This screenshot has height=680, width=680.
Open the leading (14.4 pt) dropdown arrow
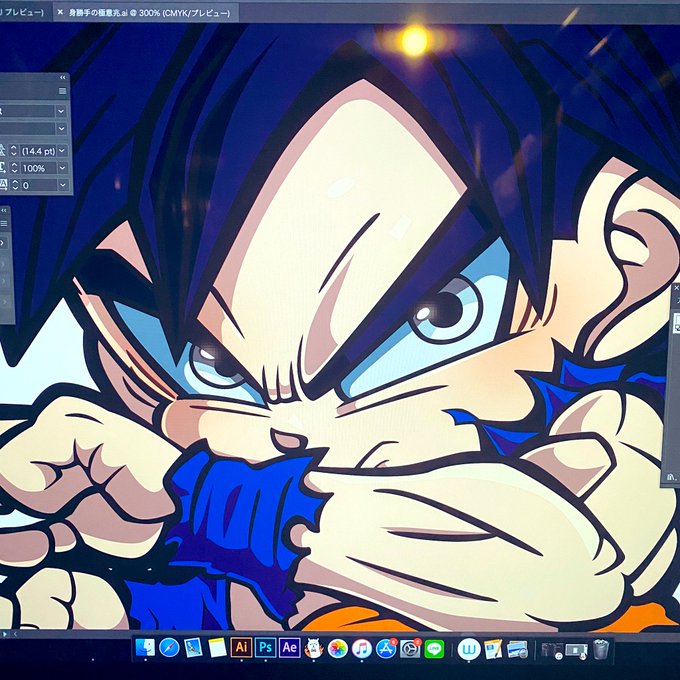click(62, 151)
